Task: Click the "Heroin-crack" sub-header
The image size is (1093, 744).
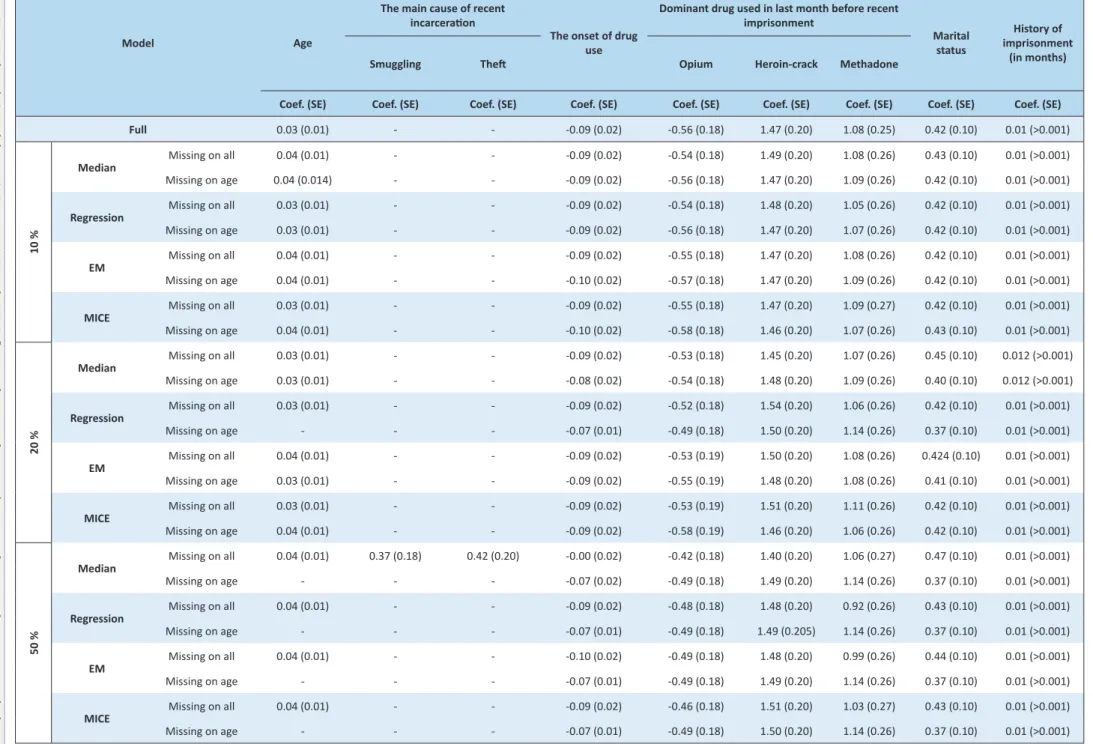Action: click(x=786, y=64)
